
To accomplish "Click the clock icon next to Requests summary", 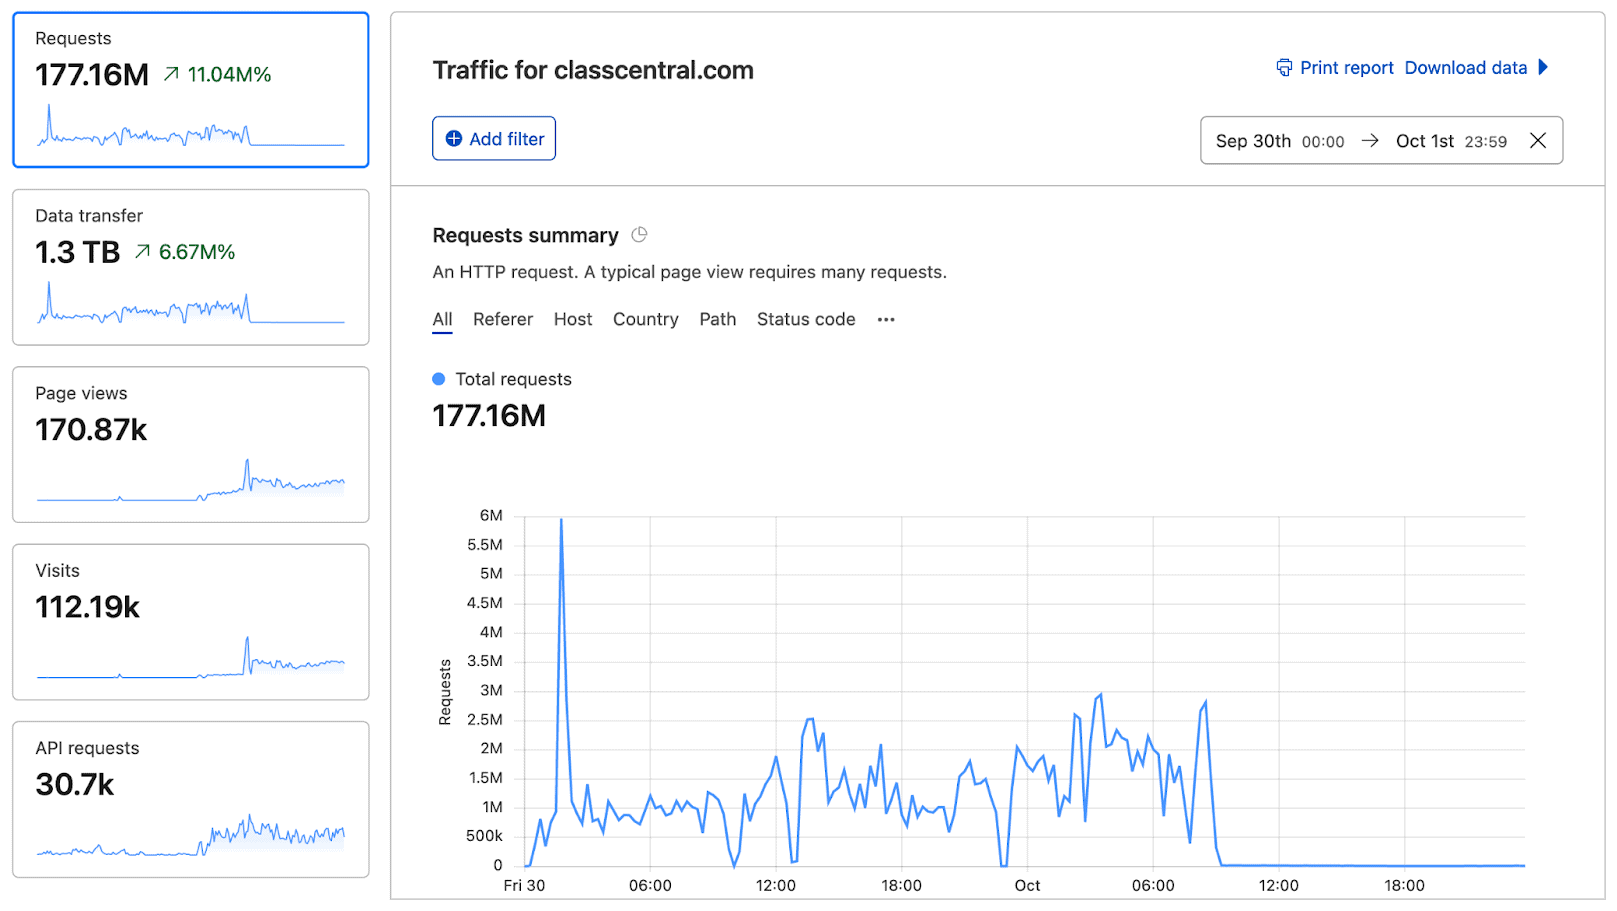I will point(639,235).
